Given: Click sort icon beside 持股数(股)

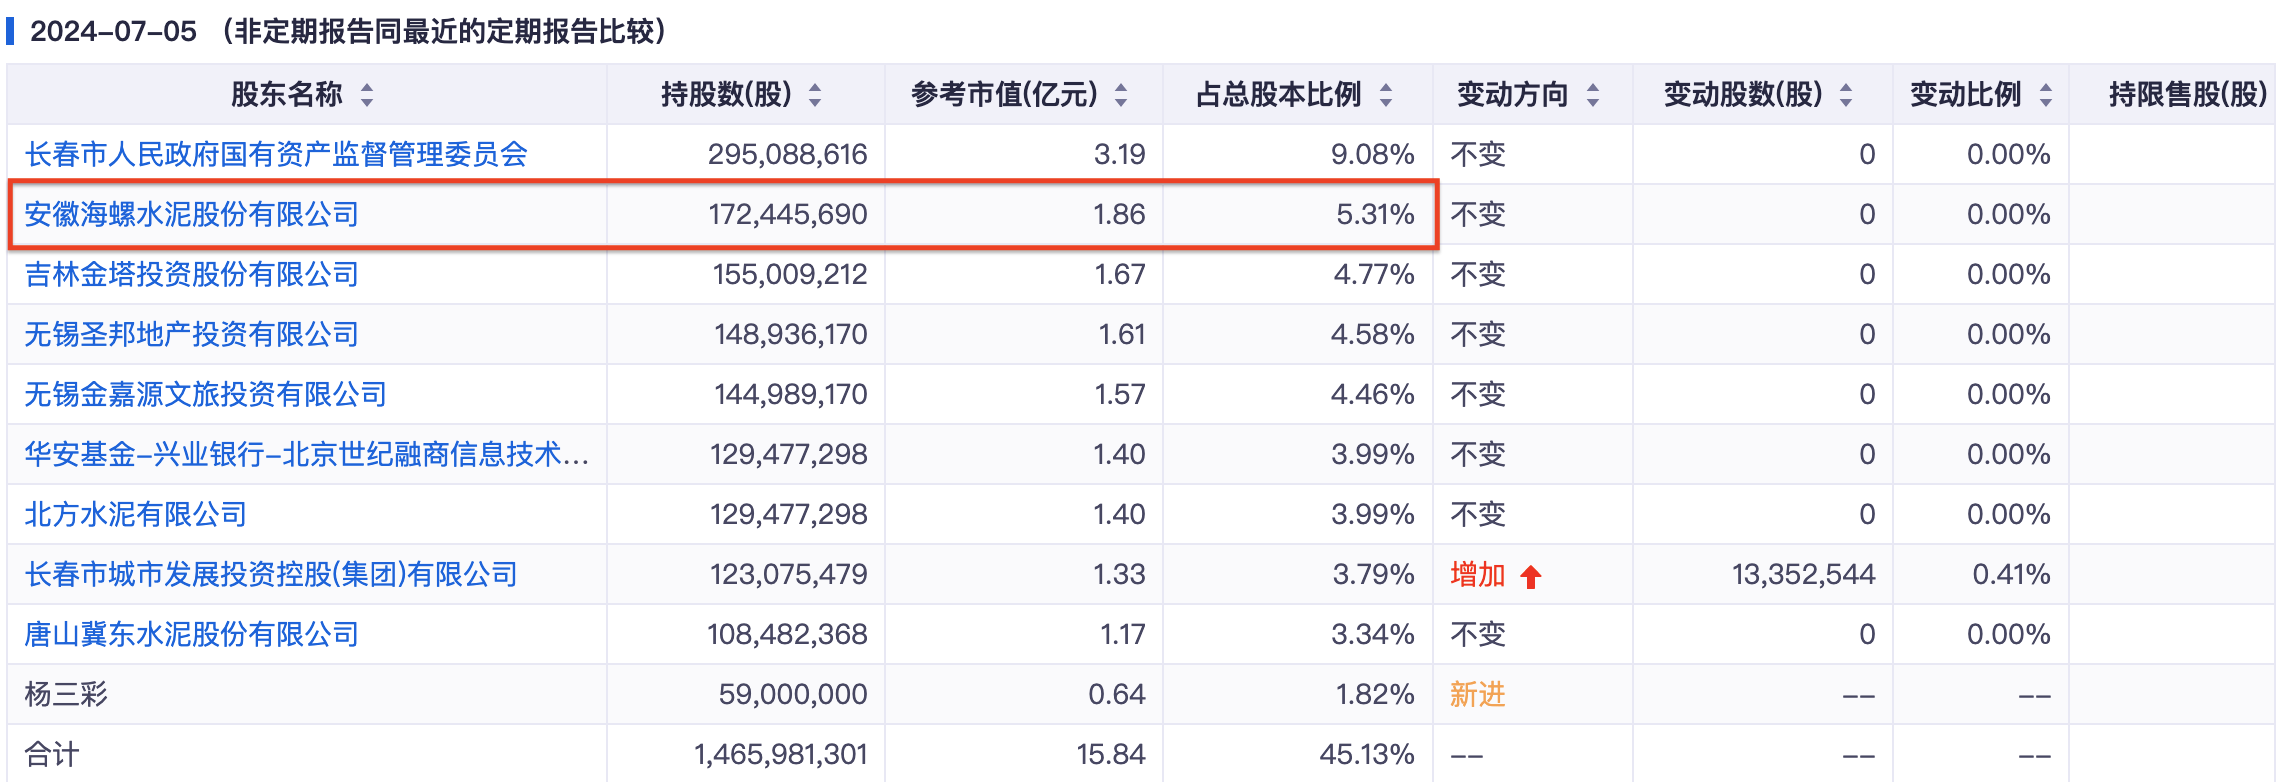Looking at the screenshot, I should (x=815, y=95).
